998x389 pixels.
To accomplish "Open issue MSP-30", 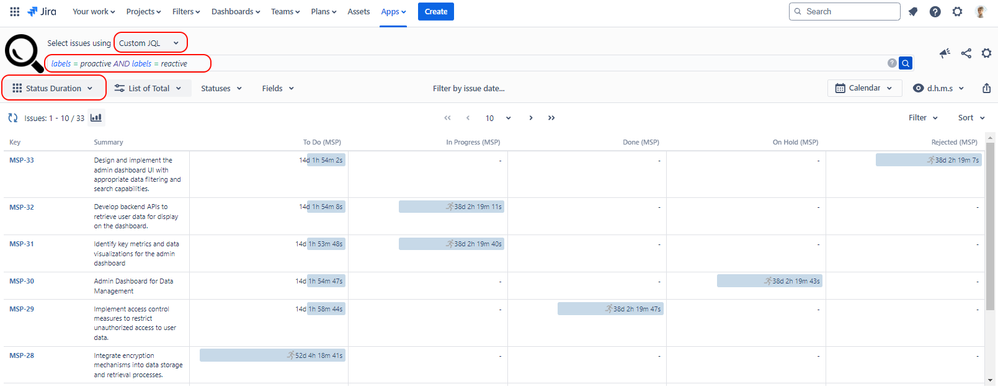I will (22, 281).
